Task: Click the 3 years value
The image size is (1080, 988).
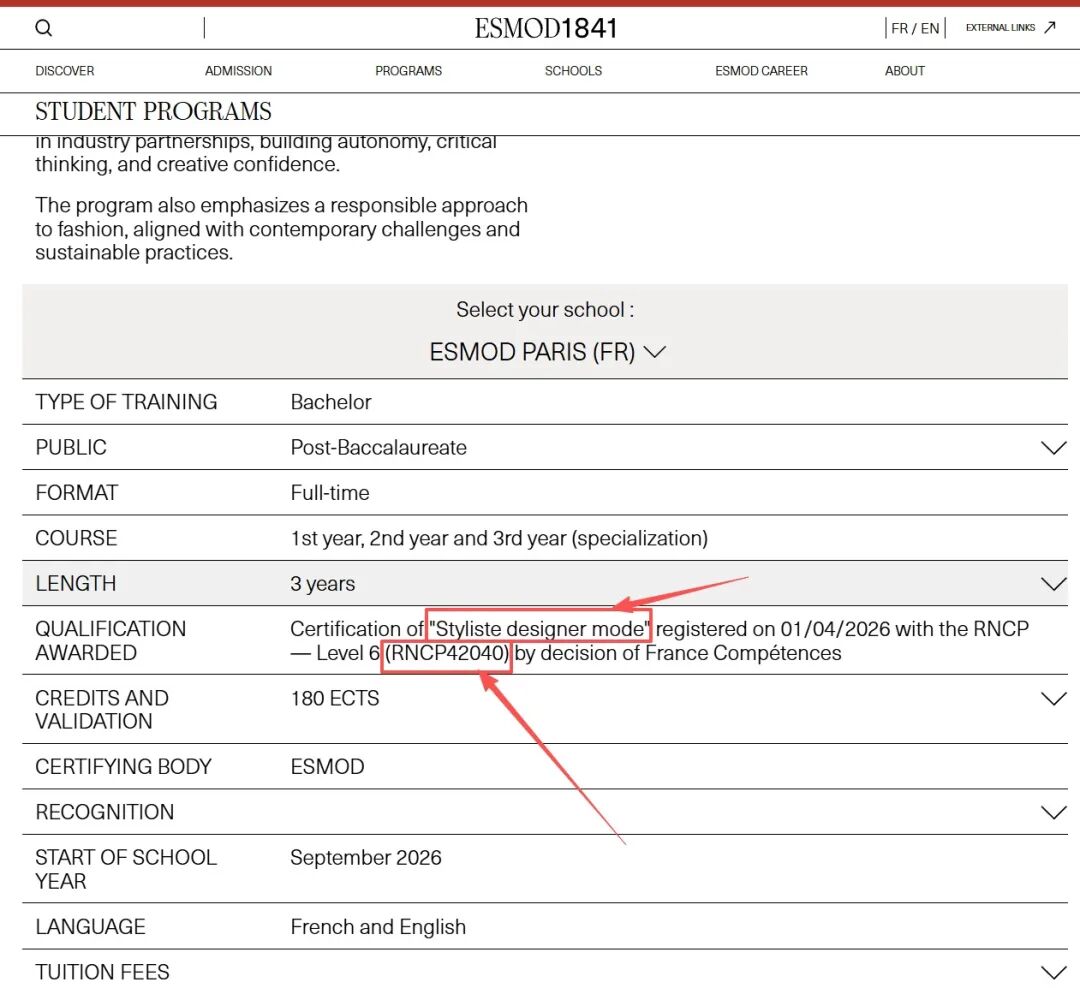Action: pyautogui.click(x=322, y=584)
